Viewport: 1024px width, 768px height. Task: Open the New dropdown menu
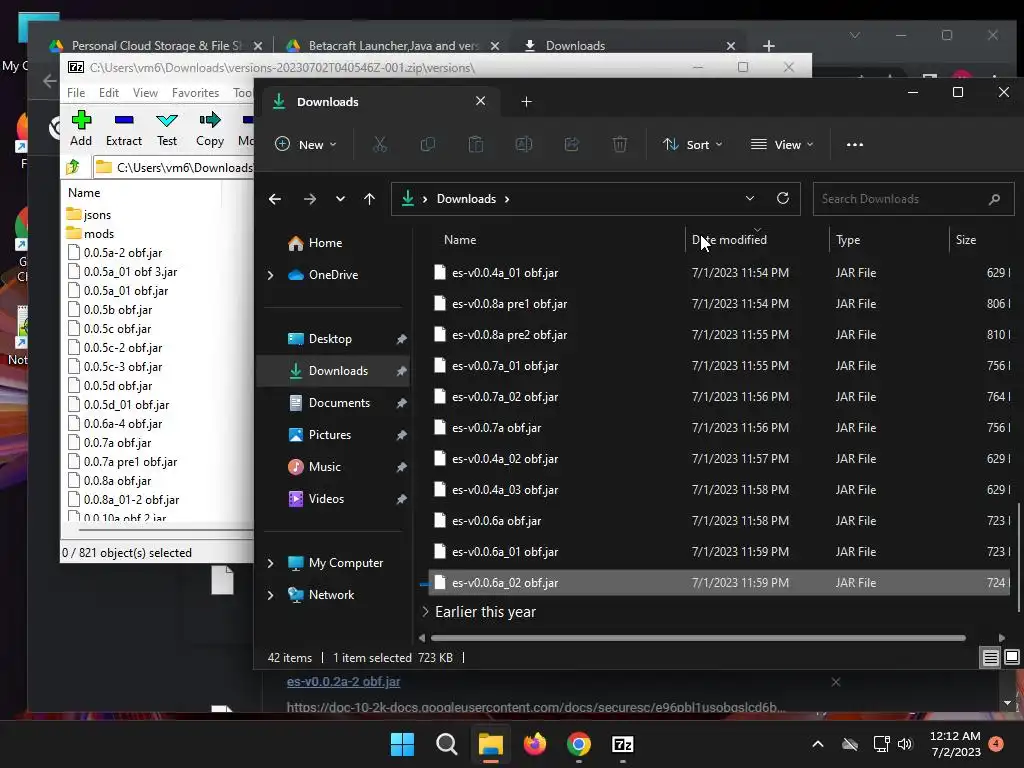(306, 144)
